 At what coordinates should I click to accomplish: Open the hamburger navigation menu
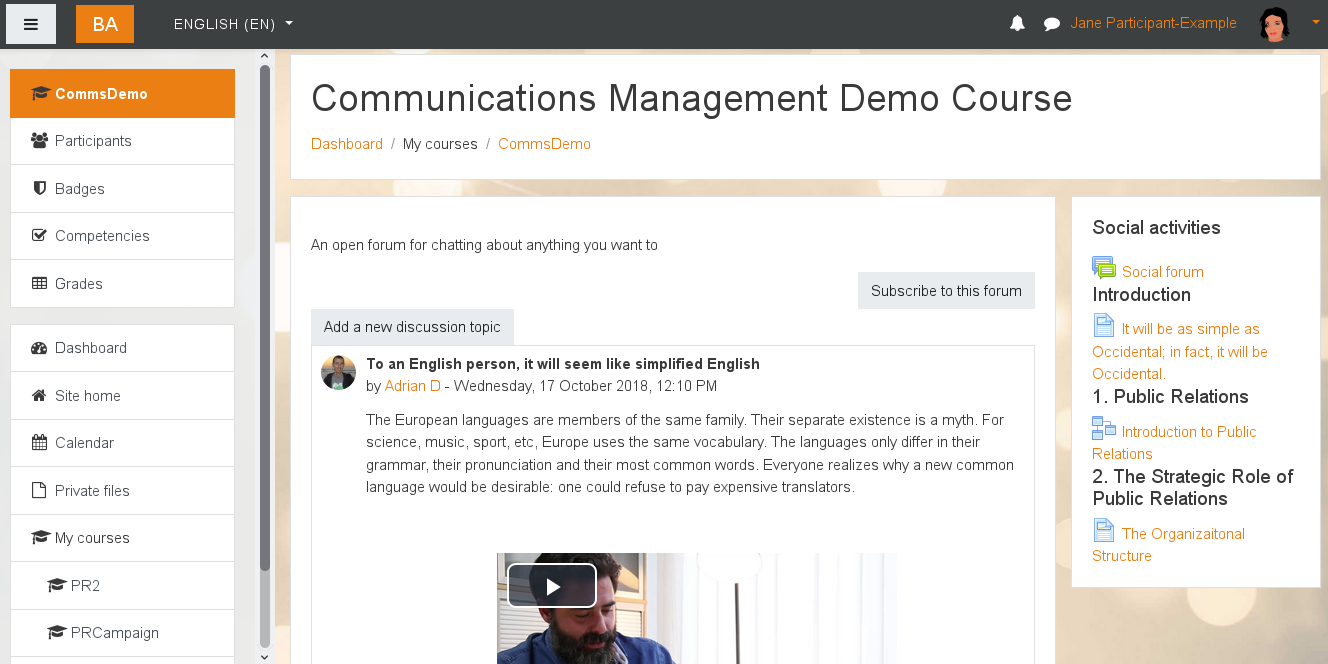point(30,23)
